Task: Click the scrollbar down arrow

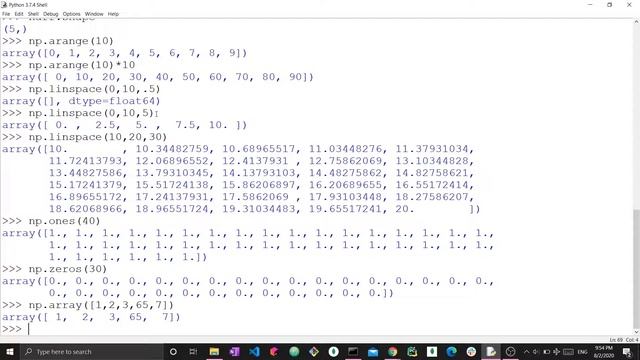Action: [636, 332]
